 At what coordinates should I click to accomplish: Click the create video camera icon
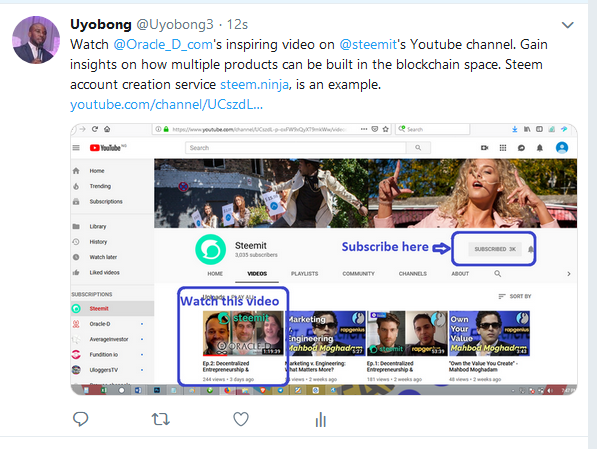click(484, 148)
